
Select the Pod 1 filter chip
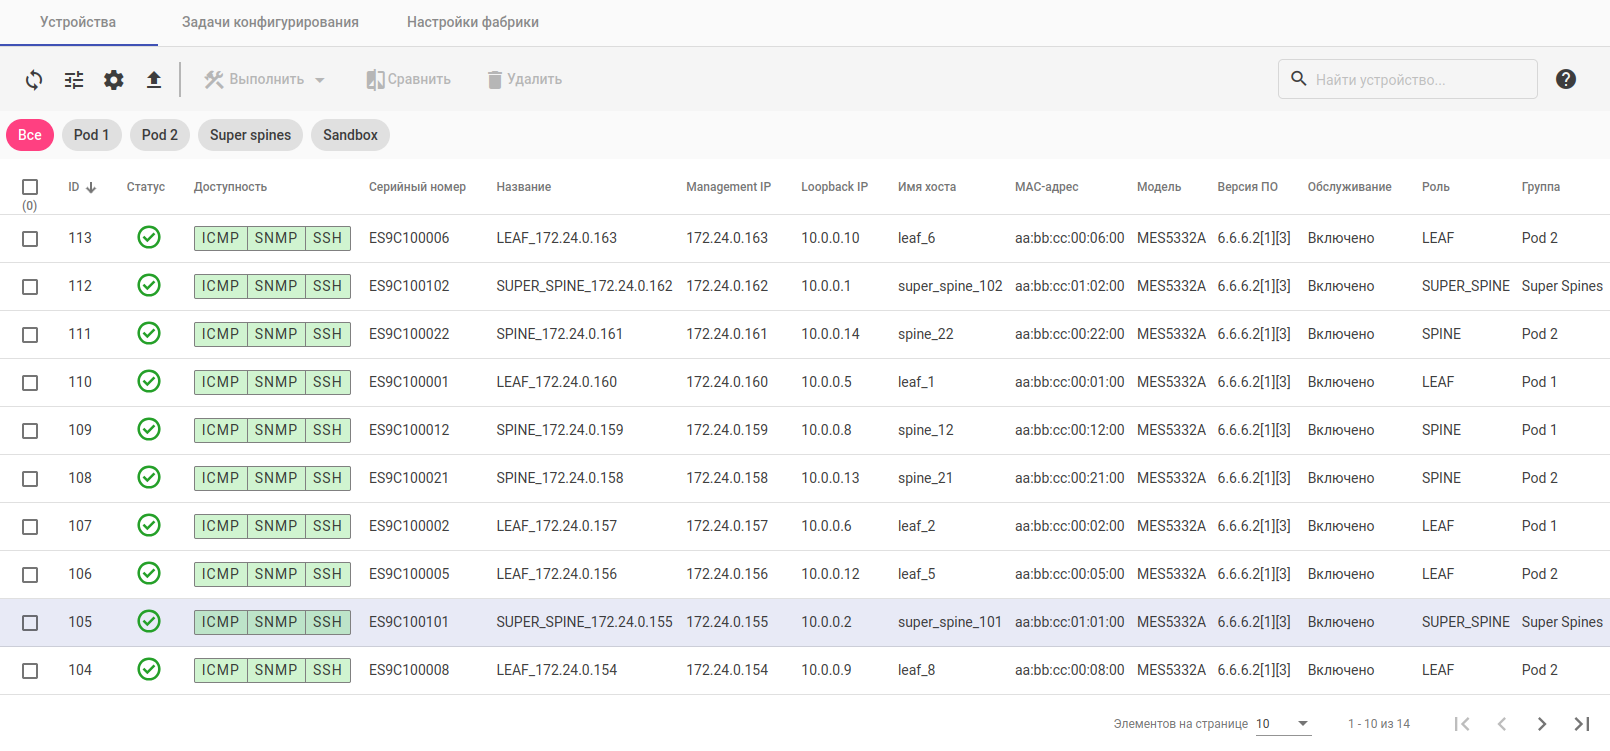click(91, 135)
